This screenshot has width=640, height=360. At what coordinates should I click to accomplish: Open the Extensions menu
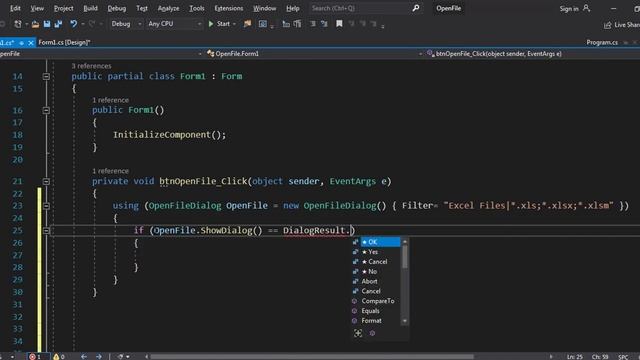[229, 8]
